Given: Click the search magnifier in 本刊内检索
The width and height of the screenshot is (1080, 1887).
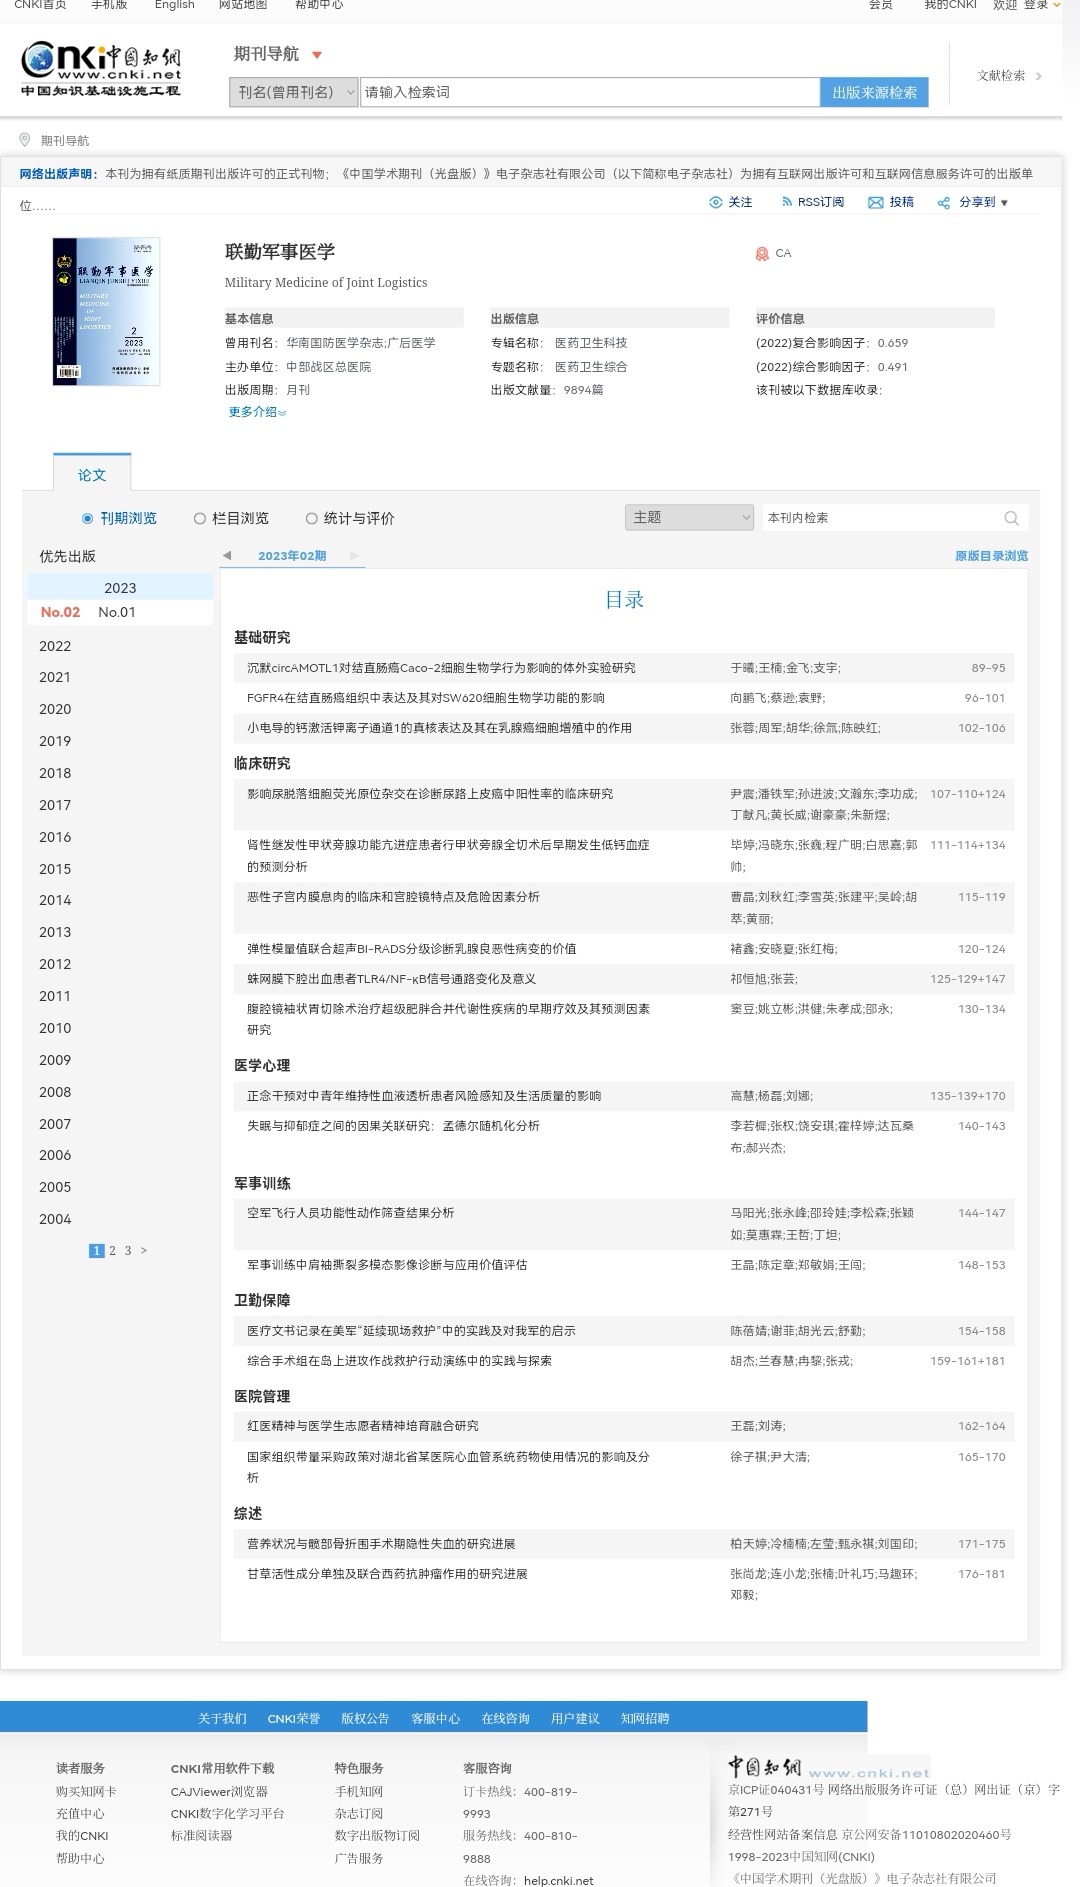Looking at the screenshot, I should 1011,518.
